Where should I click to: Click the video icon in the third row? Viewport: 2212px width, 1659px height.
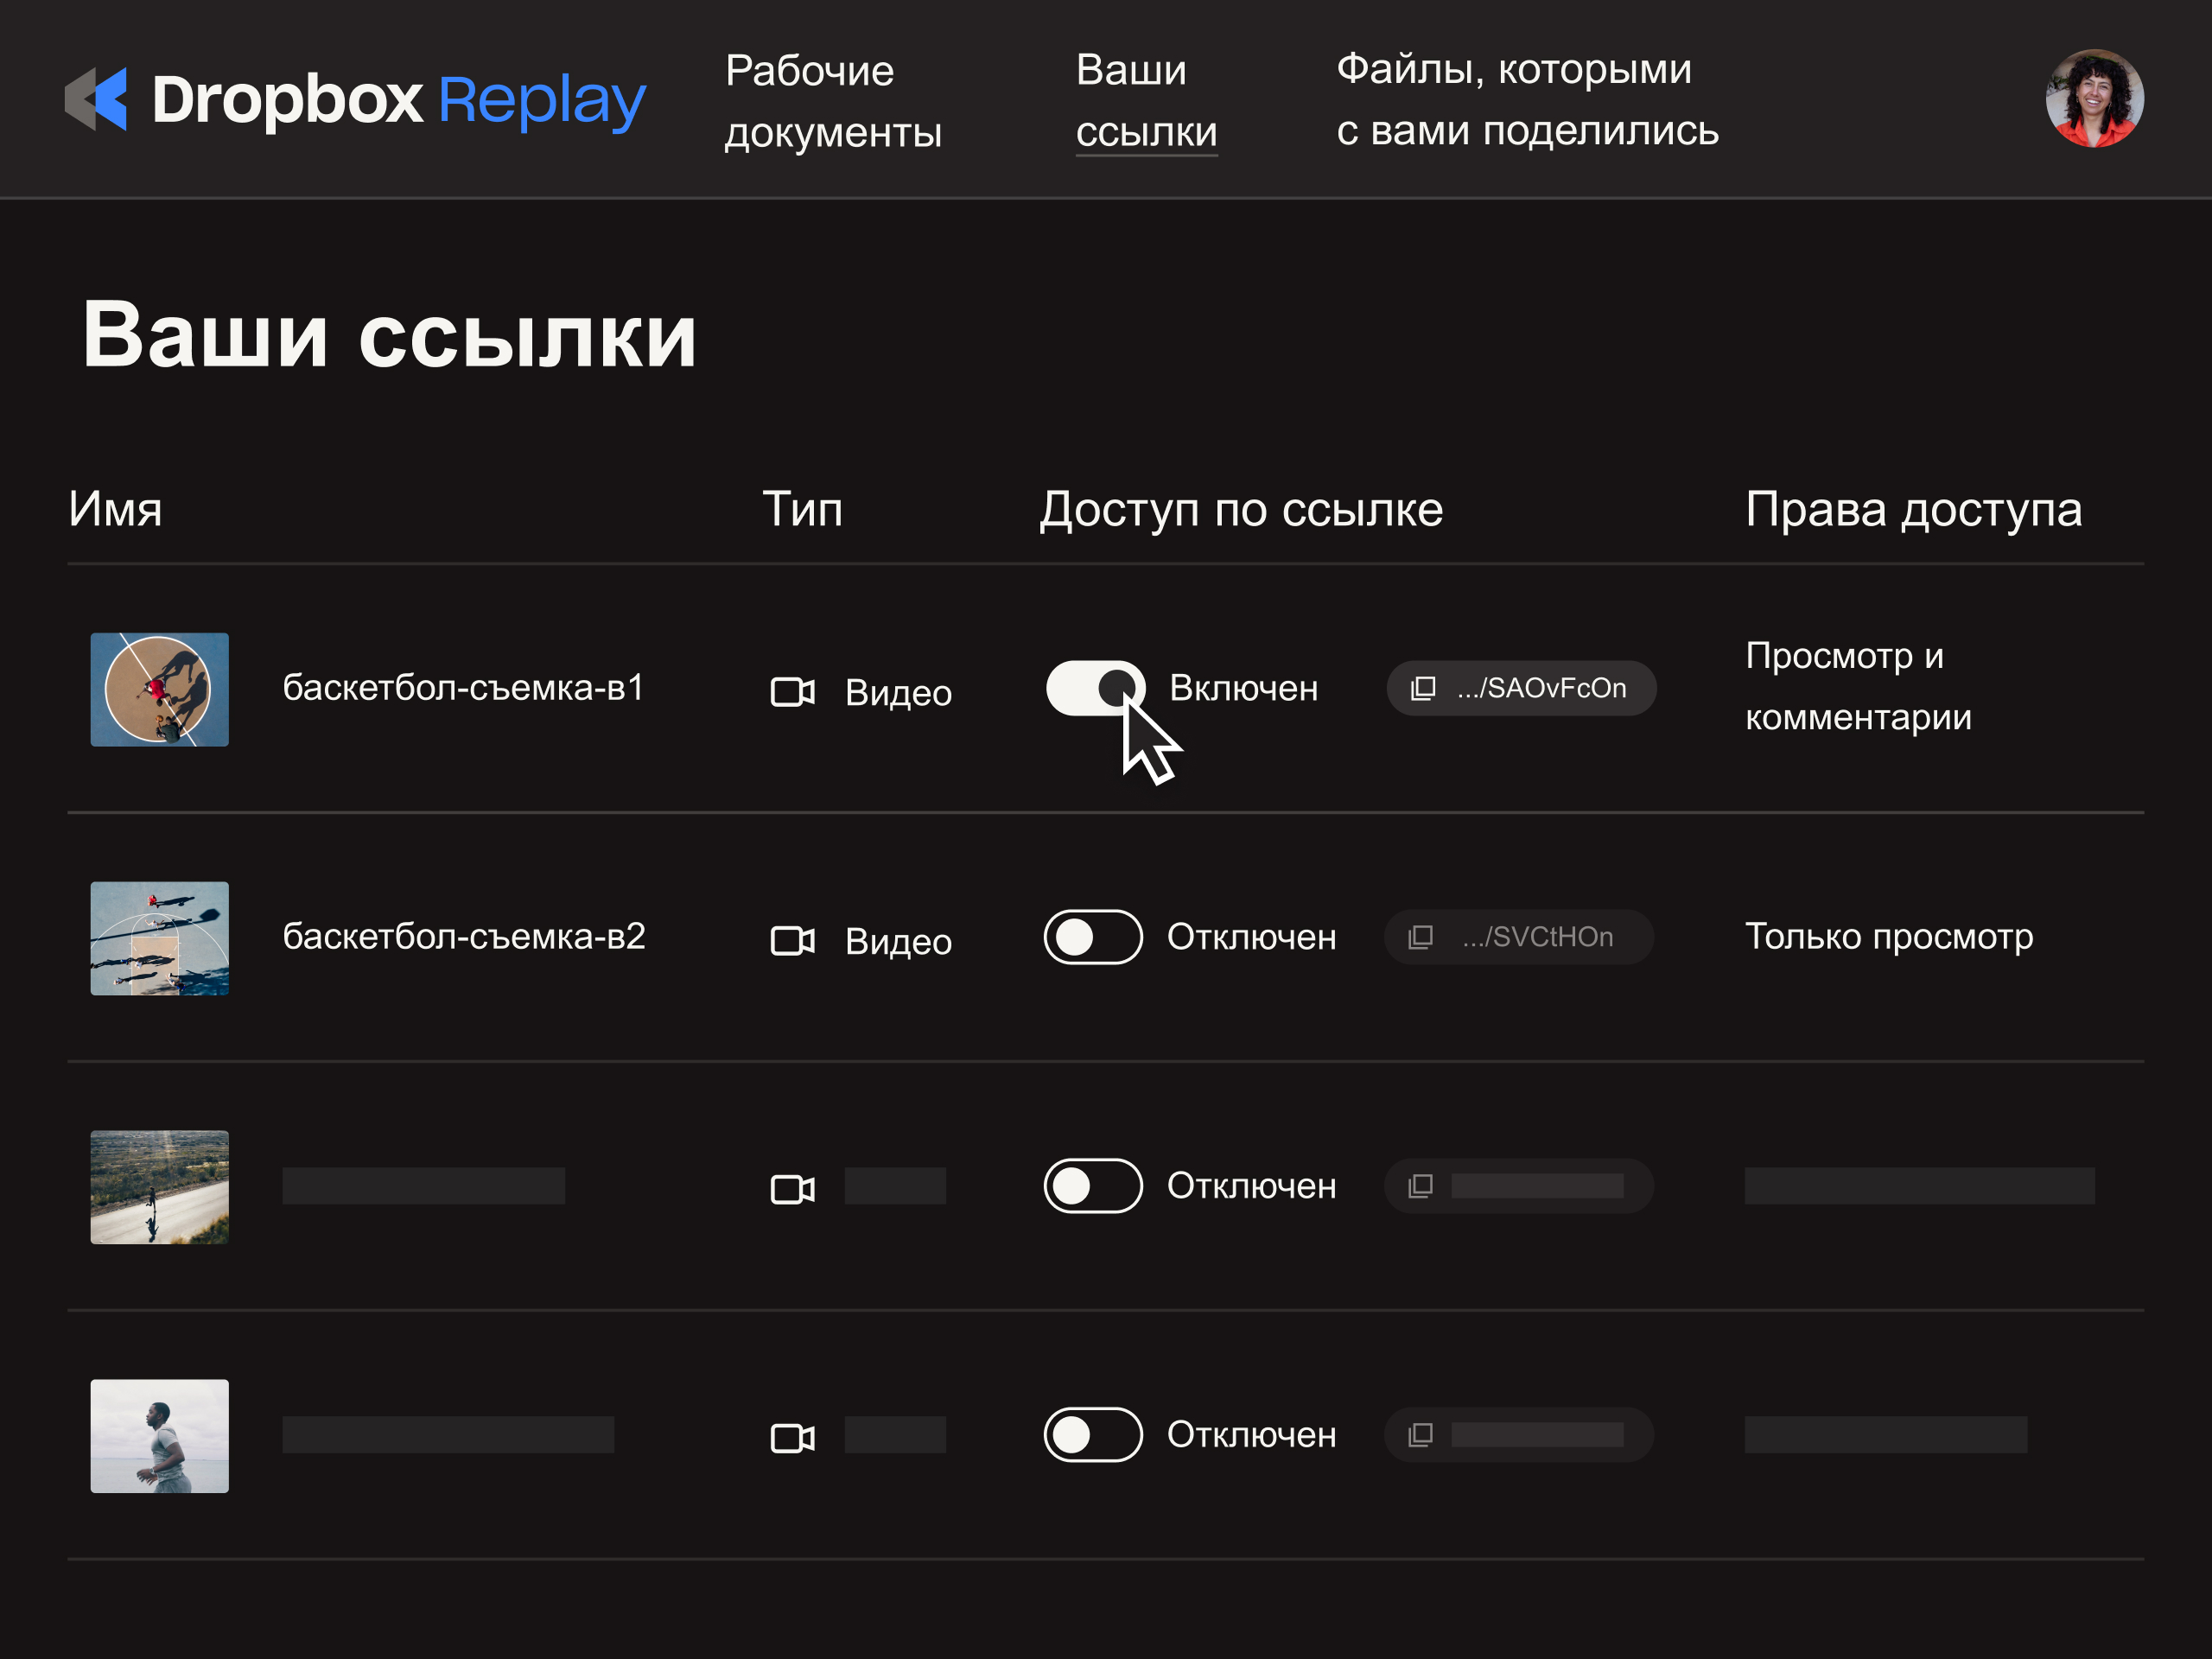[x=792, y=1189]
